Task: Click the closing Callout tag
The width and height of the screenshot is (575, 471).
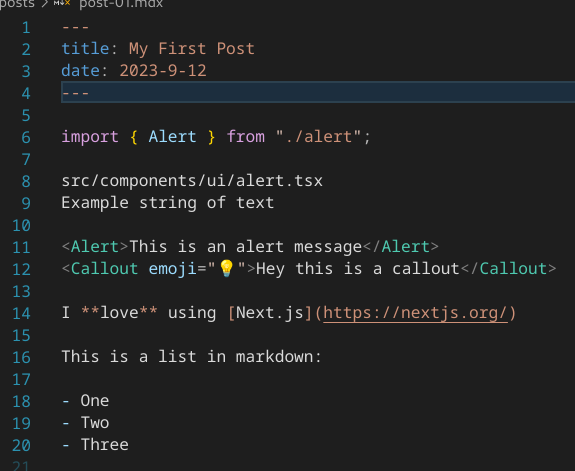Action: tap(508, 269)
